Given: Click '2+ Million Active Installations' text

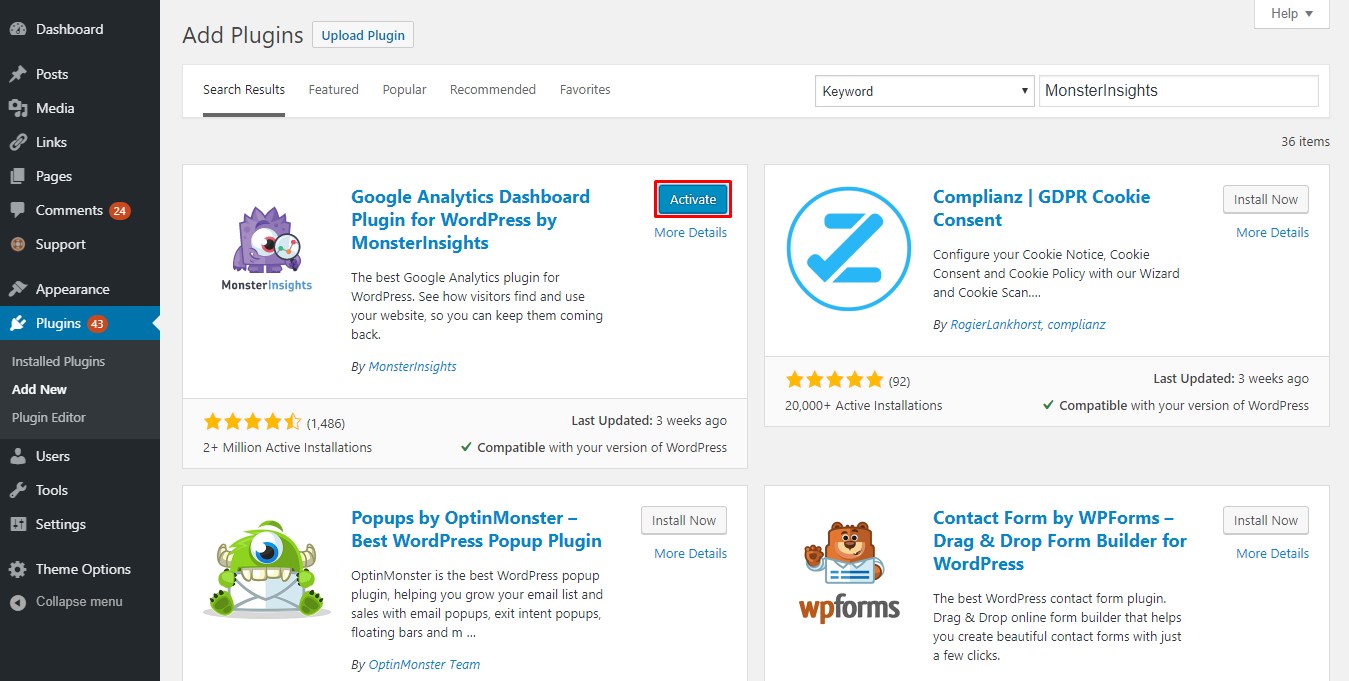Looking at the screenshot, I should pyautogui.click(x=287, y=447).
